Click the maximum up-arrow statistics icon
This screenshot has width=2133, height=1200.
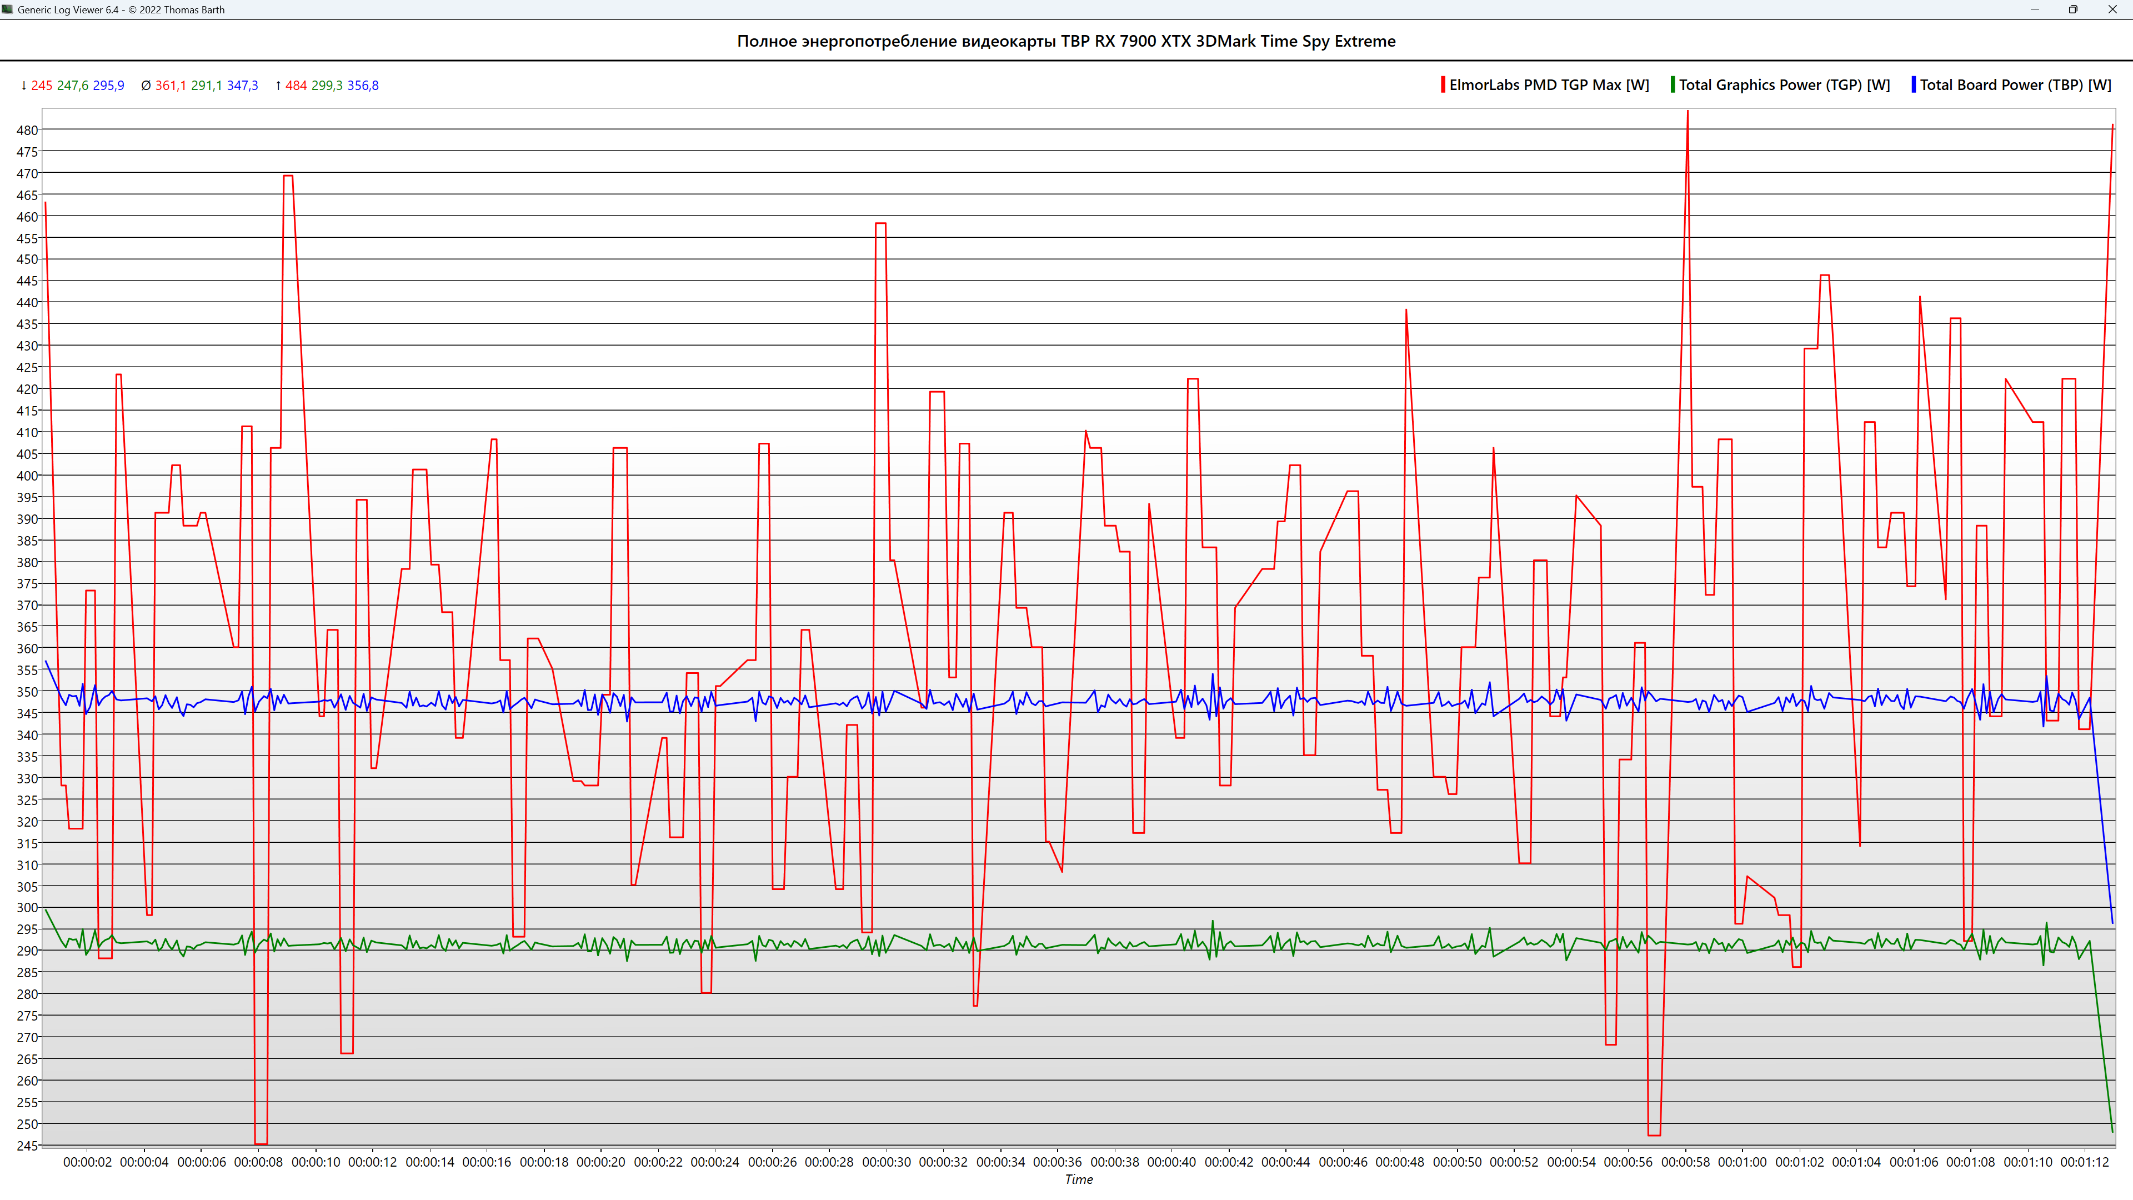pyautogui.click(x=278, y=86)
